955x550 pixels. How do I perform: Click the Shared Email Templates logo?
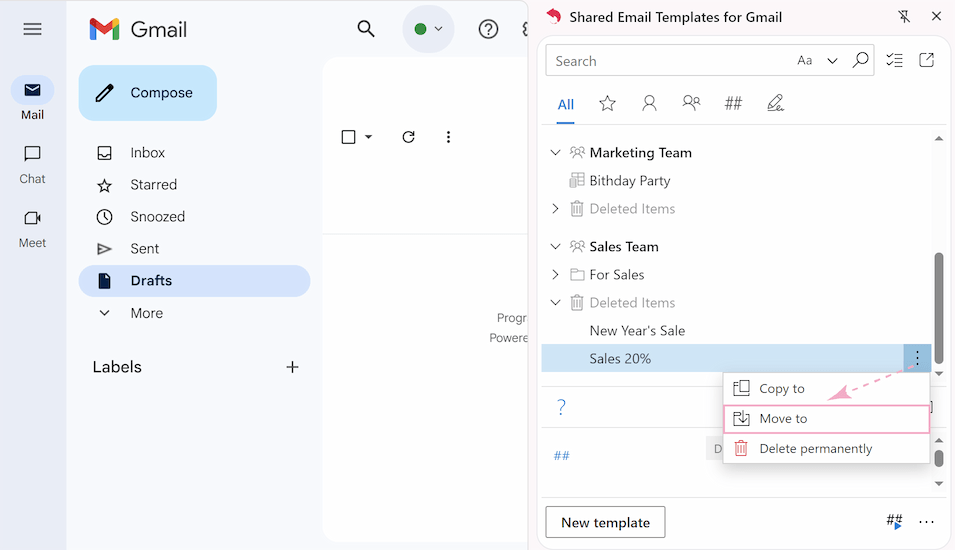click(554, 16)
